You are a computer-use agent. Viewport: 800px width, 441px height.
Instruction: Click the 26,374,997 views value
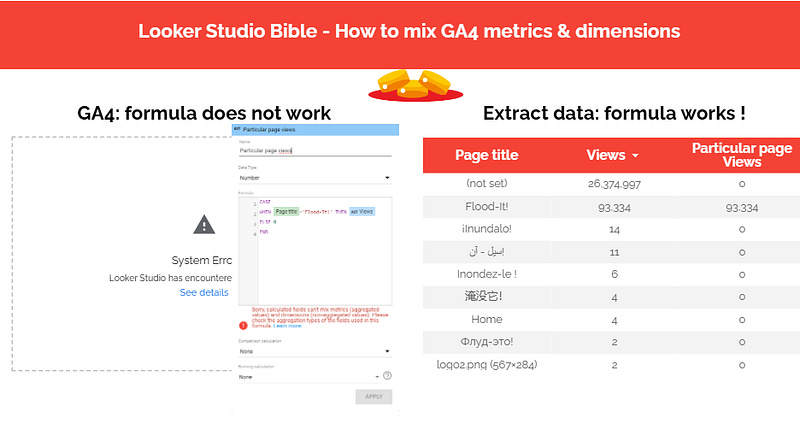pos(614,184)
